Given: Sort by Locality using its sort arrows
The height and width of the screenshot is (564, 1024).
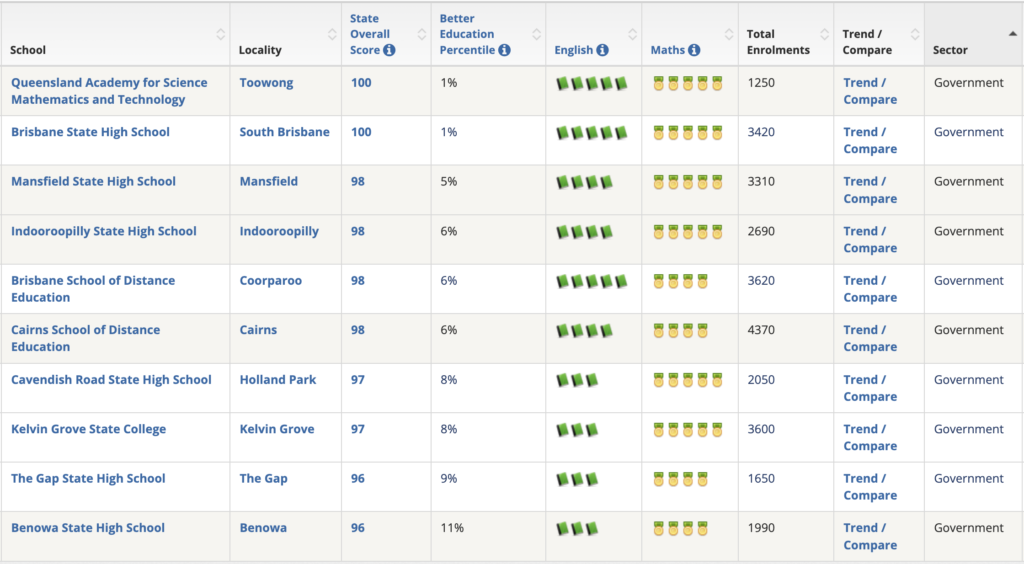Looking at the screenshot, I should click(332, 35).
